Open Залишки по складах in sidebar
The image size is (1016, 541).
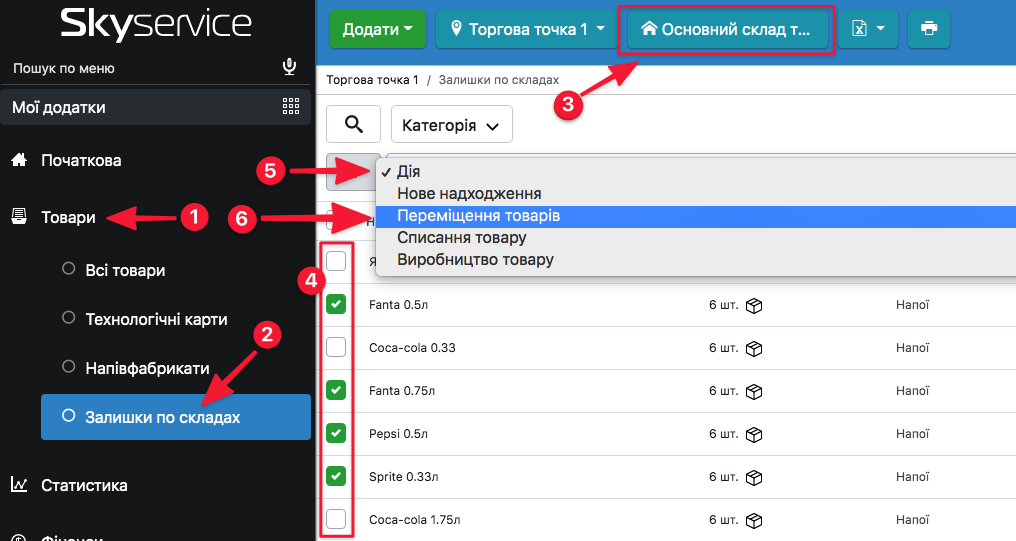tap(162, 417)
